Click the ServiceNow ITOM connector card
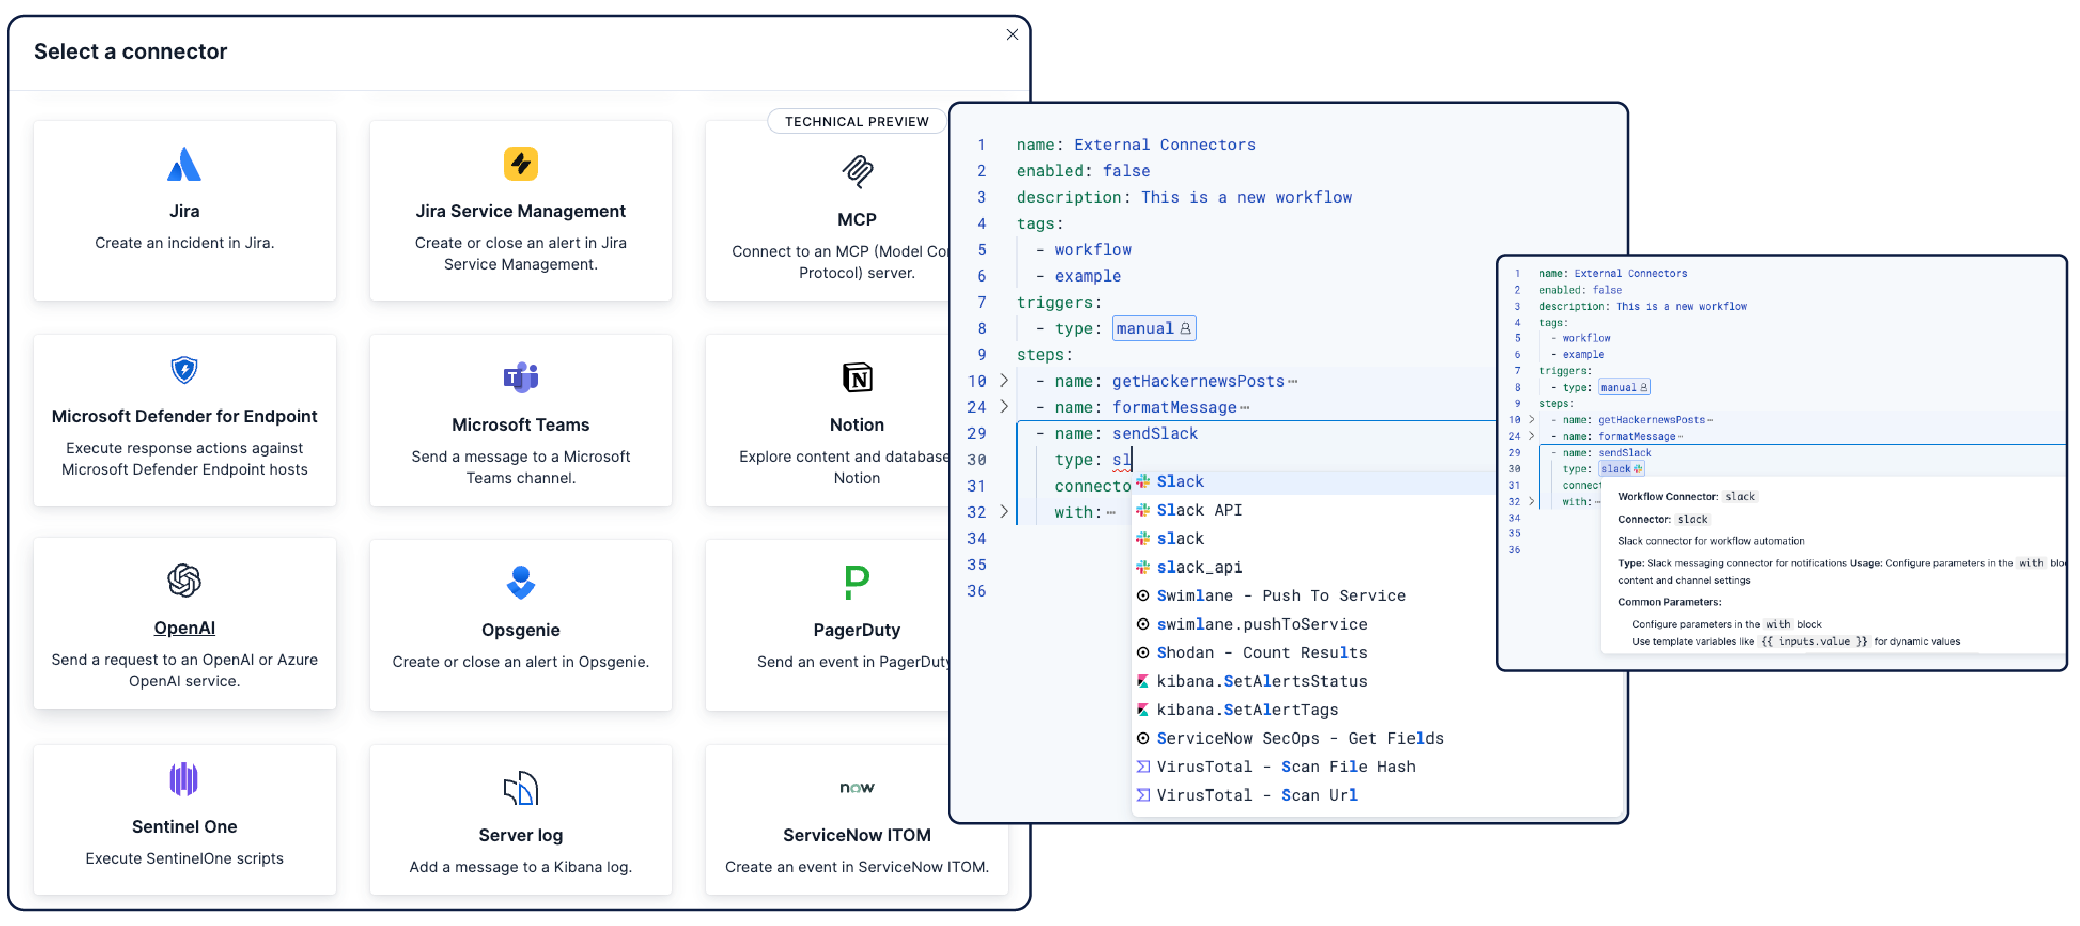This screenshot has width=2080, height=926. (x=856, y=820)
